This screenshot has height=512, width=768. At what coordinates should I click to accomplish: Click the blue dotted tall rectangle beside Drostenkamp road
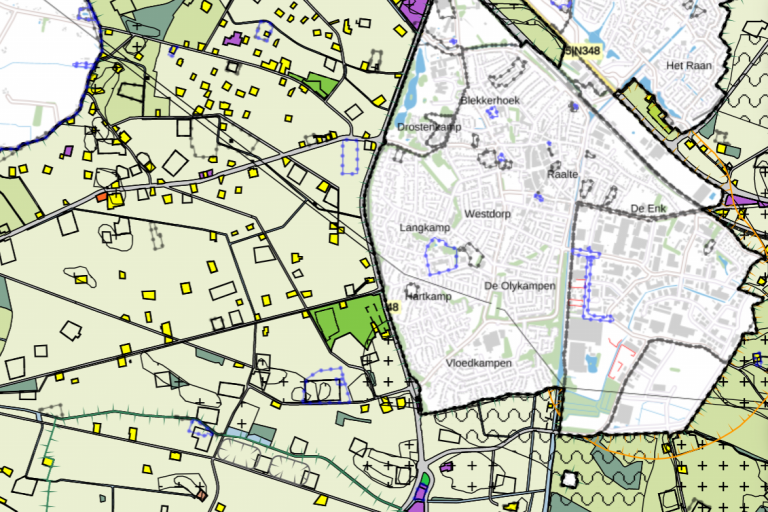point(350,157)
